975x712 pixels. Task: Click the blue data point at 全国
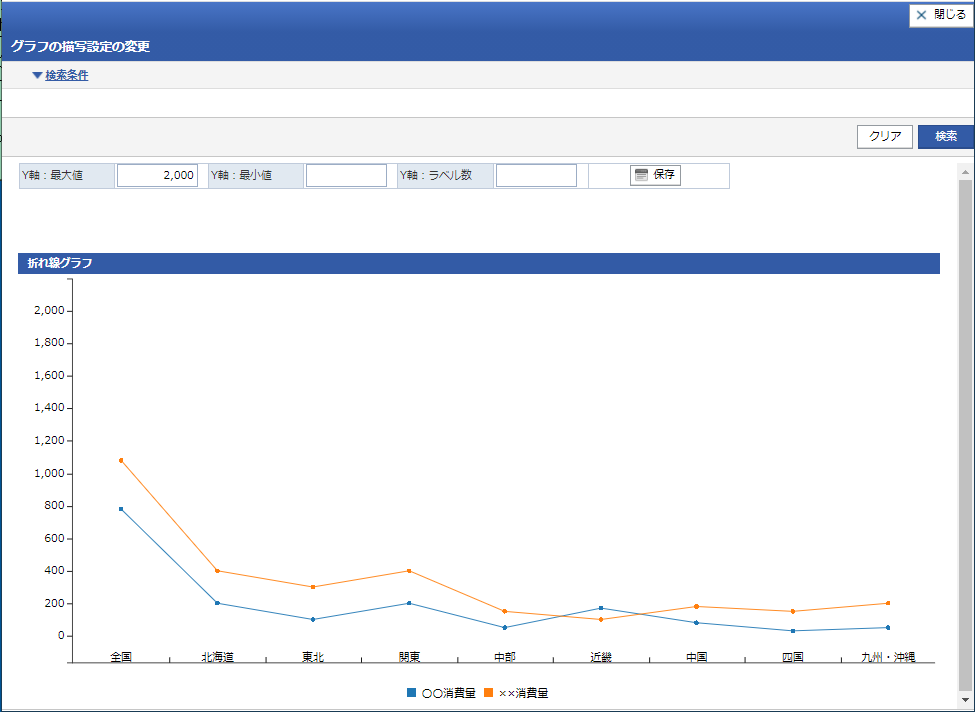coord(121,509)
